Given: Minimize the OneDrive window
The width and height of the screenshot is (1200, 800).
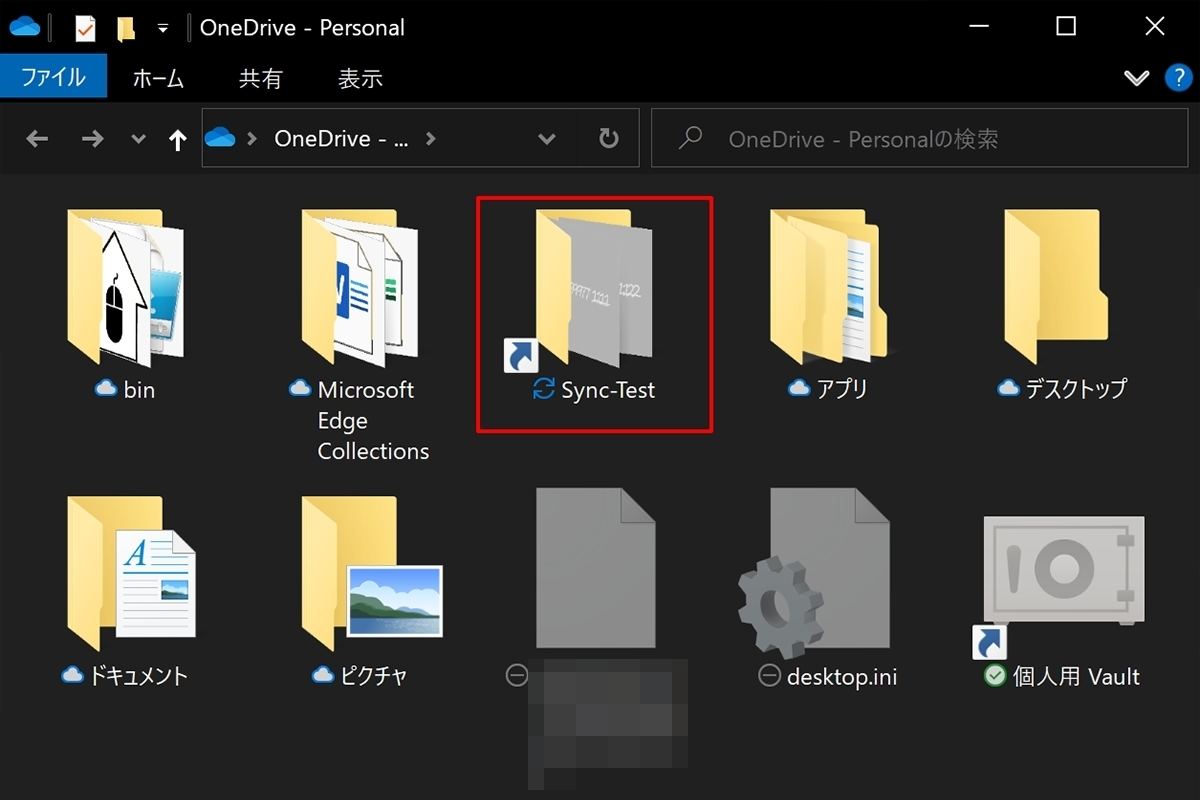Looking at the screenshot, I should tap(979, 27).
